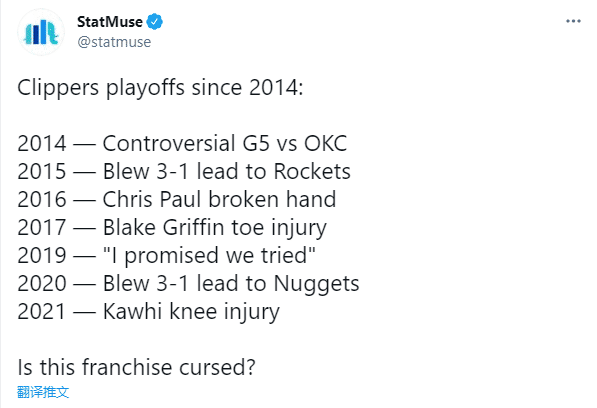The width and height of the screenshot is (597, 408).
Task: Open the StatMuse profile avatar
Action: tap(41, 32)
